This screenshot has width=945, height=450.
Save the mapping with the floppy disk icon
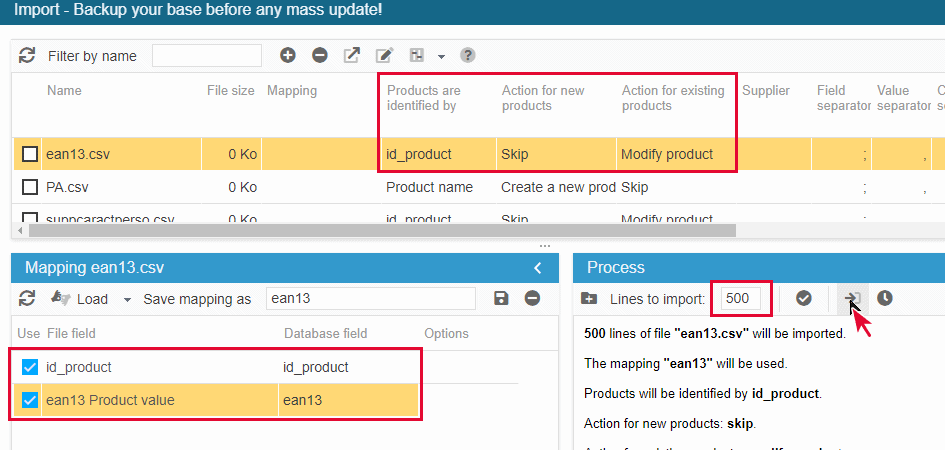pyautogui.click(x=502, y=298)
